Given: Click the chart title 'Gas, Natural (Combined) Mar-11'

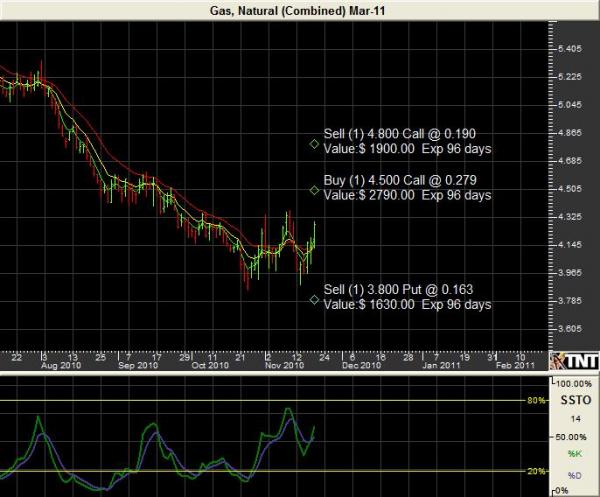Looking at the screenshot, I should click(x=297, y=10).
